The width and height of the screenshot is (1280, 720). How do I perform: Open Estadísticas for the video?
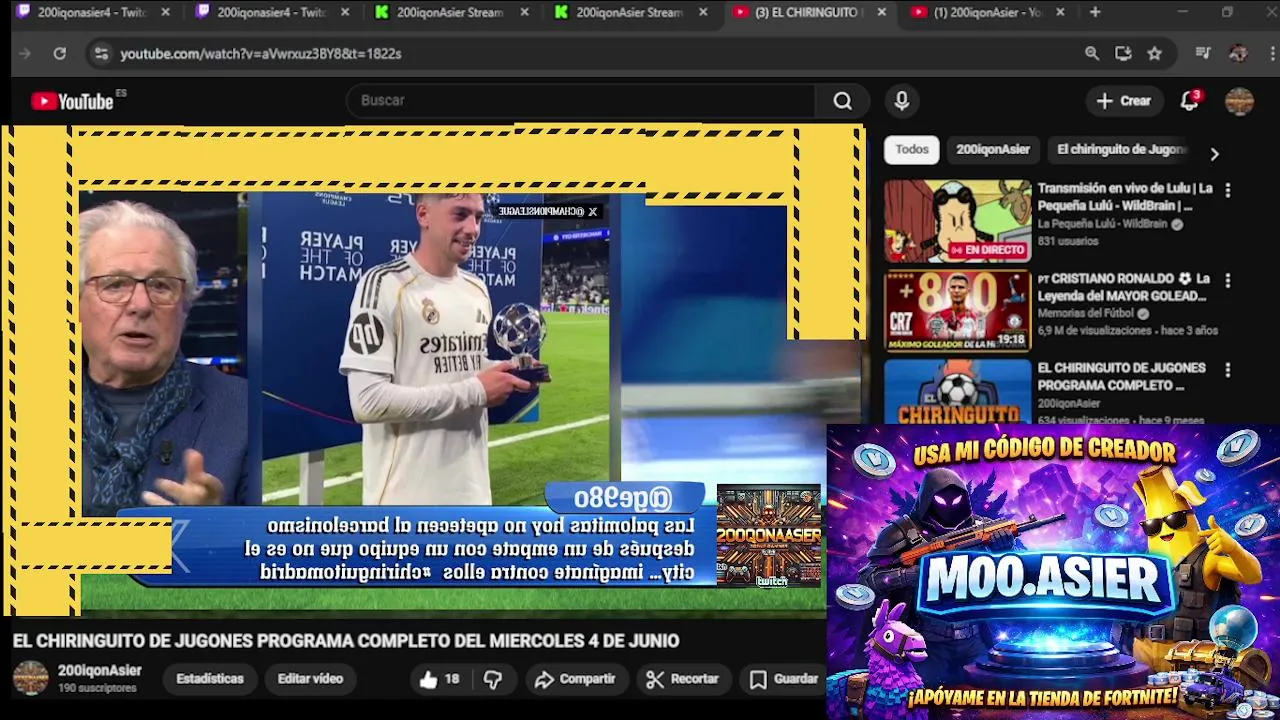click(210, 679)
